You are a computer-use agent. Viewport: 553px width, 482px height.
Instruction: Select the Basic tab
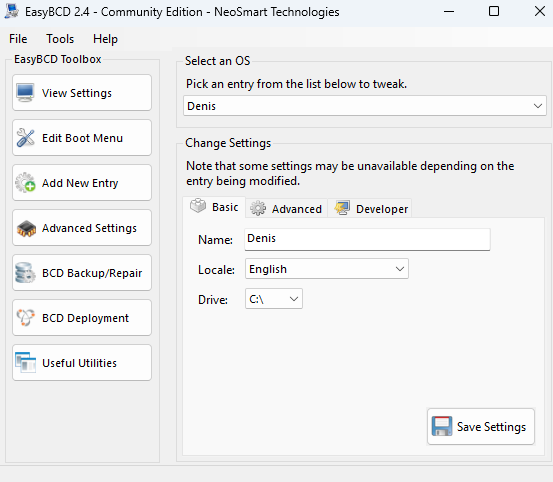[214, 207]
